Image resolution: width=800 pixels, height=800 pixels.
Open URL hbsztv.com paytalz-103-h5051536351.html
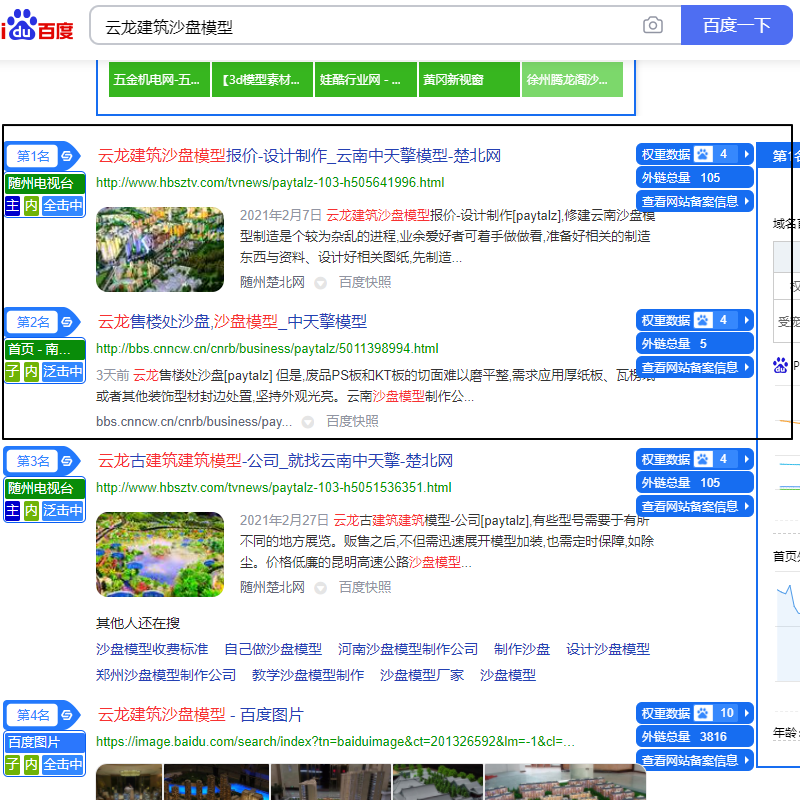click(x=274, y=488)
